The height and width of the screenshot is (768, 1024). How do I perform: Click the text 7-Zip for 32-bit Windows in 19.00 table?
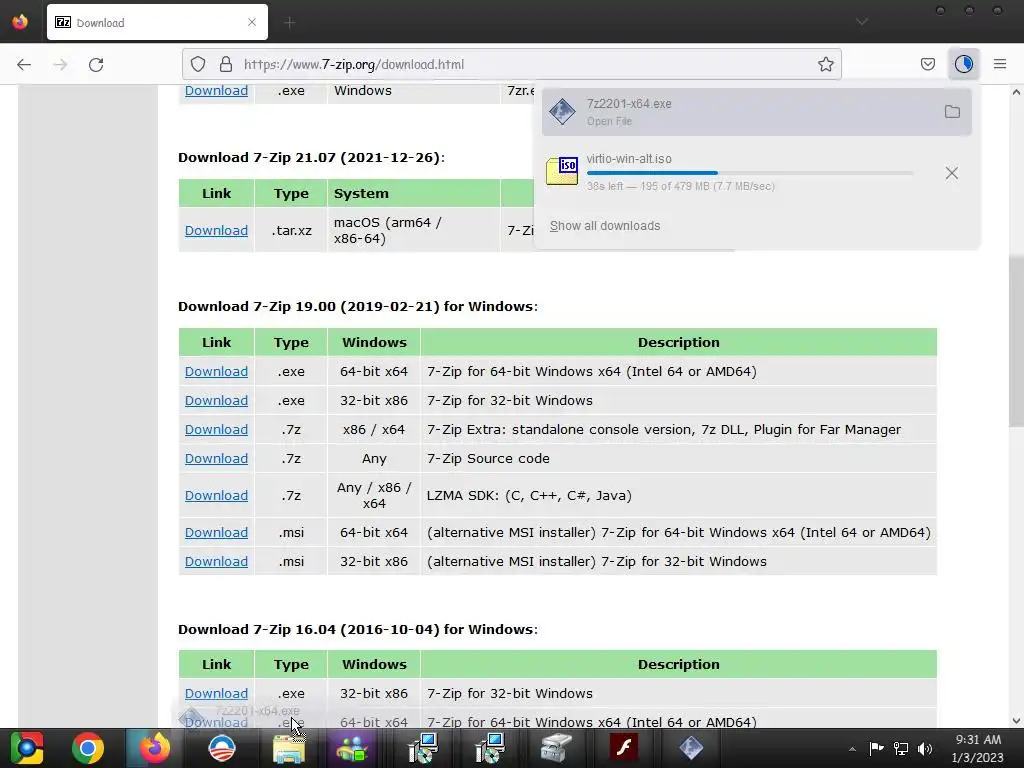click(510, 400)
